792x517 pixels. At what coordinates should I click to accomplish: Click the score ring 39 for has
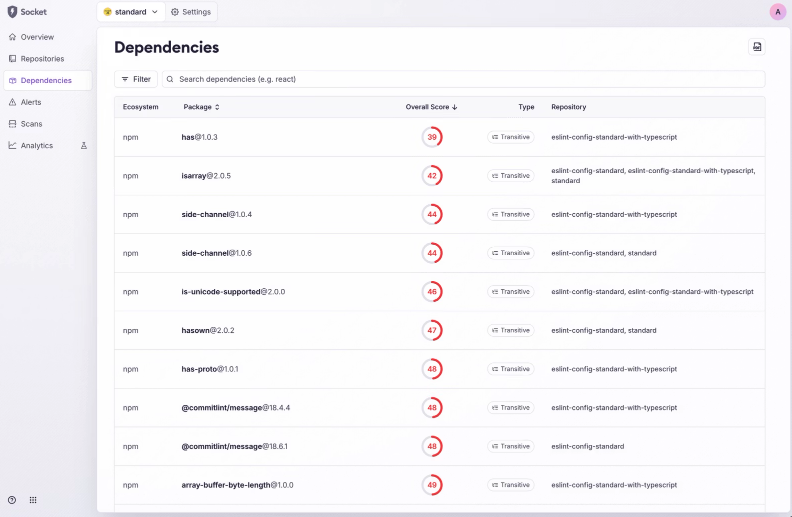coord(432,137)
